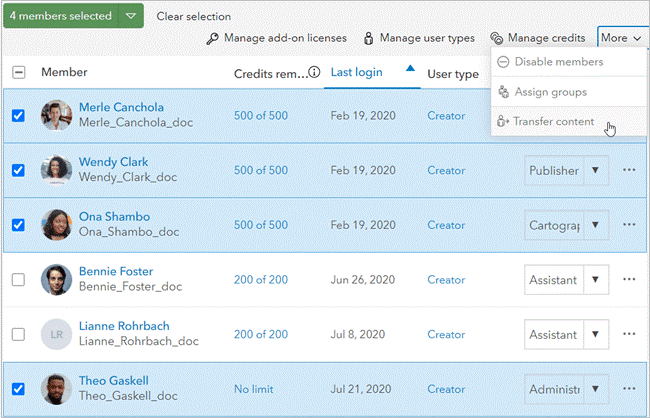Expand the 4 members selected dropdown
This screenshot has width=650, height=418.
131,16
